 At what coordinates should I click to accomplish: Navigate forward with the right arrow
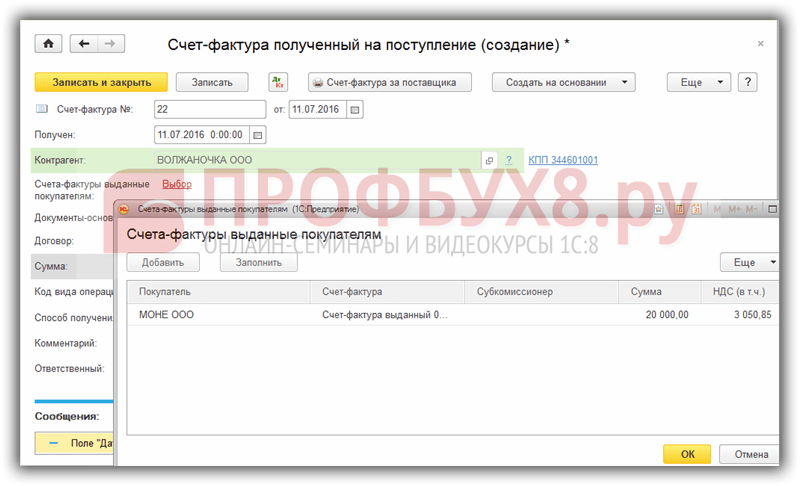111,44
